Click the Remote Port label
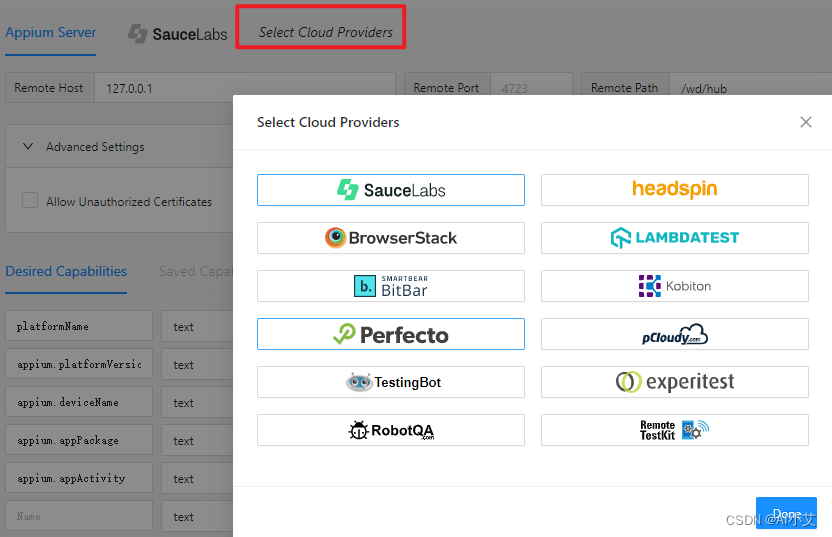 [x=446, y=88]
